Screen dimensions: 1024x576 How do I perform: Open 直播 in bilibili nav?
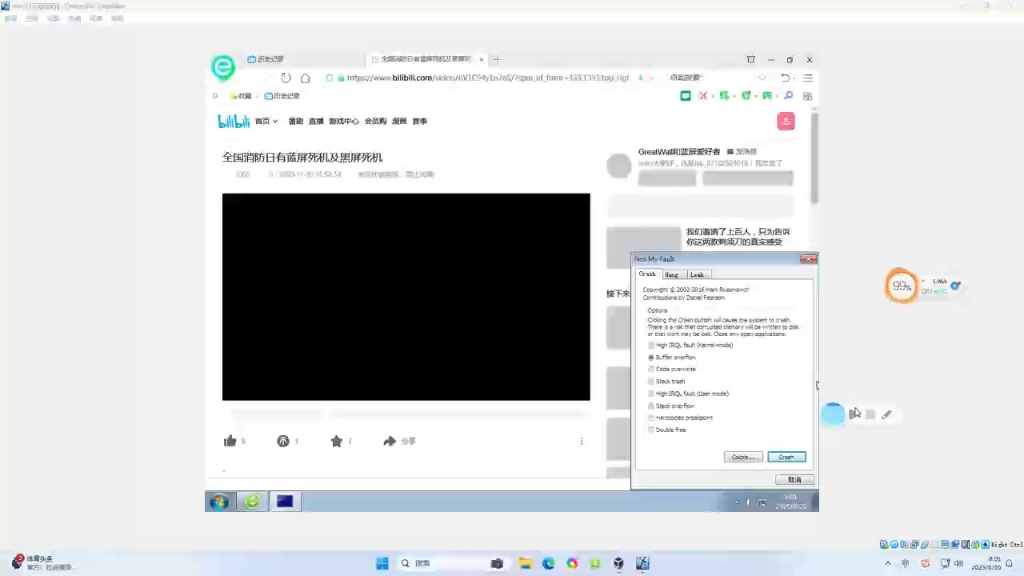pos(316,121)
